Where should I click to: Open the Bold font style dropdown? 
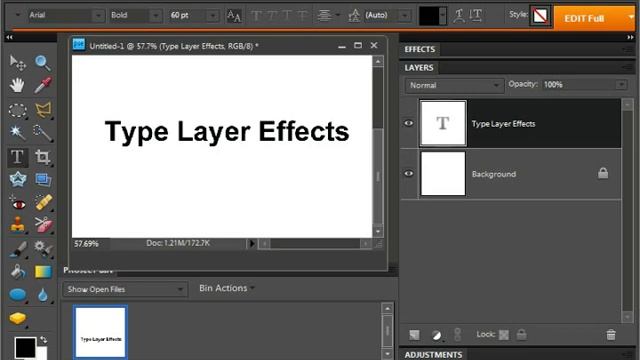156,16
